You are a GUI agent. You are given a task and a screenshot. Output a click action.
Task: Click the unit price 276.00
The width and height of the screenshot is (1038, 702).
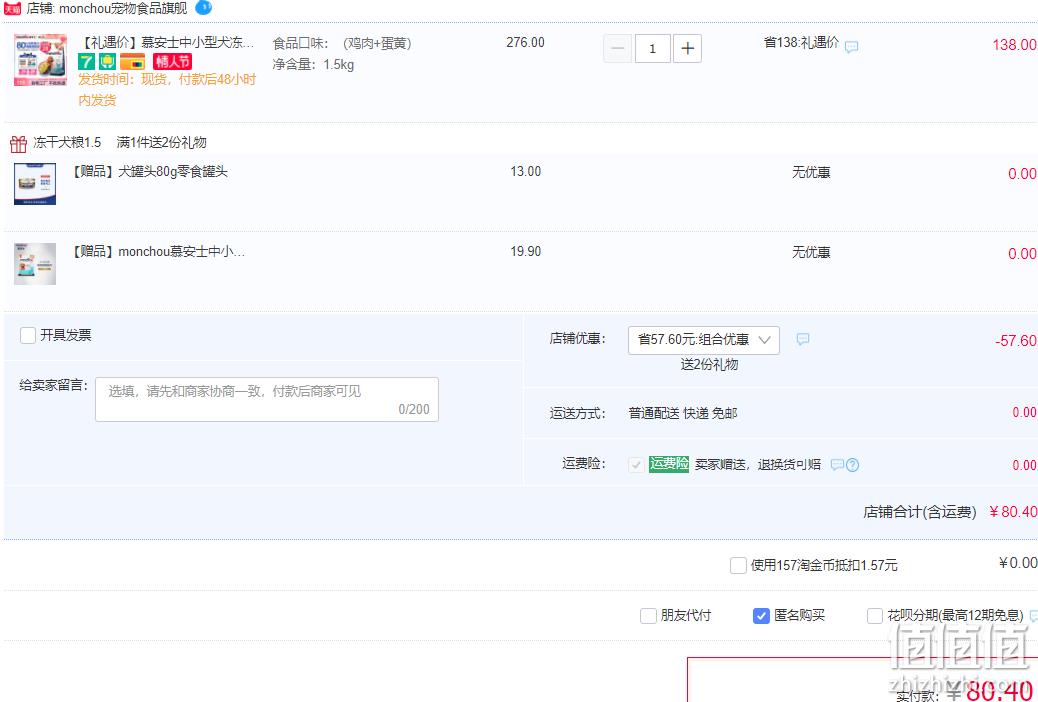pyautogui.click(x=526, y=42)
